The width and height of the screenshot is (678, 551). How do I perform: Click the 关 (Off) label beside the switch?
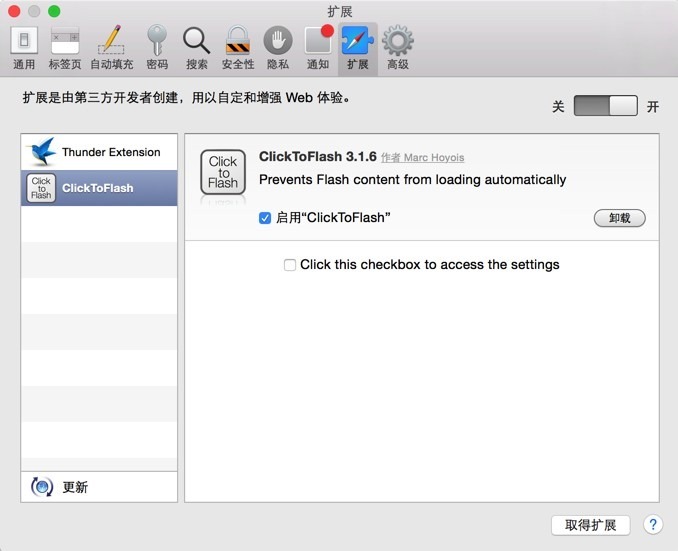[x=558, y=106]
